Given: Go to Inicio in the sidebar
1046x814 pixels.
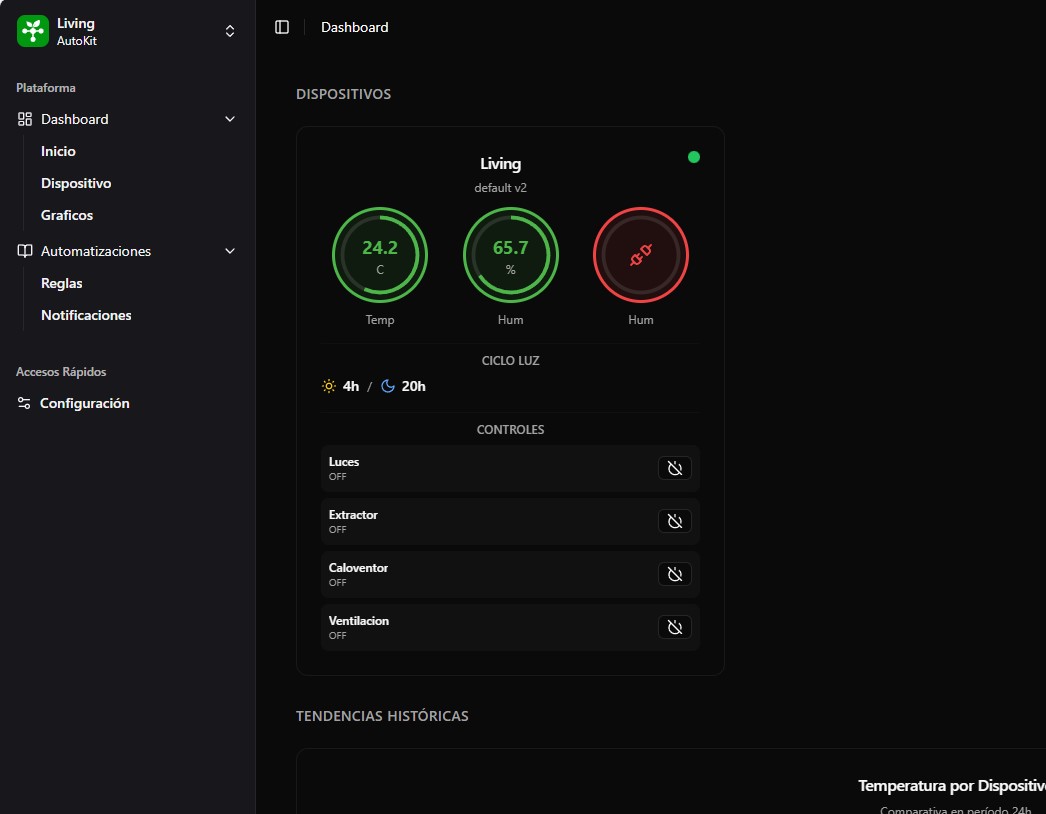Looking at the screenshot, I should point(58,151).
